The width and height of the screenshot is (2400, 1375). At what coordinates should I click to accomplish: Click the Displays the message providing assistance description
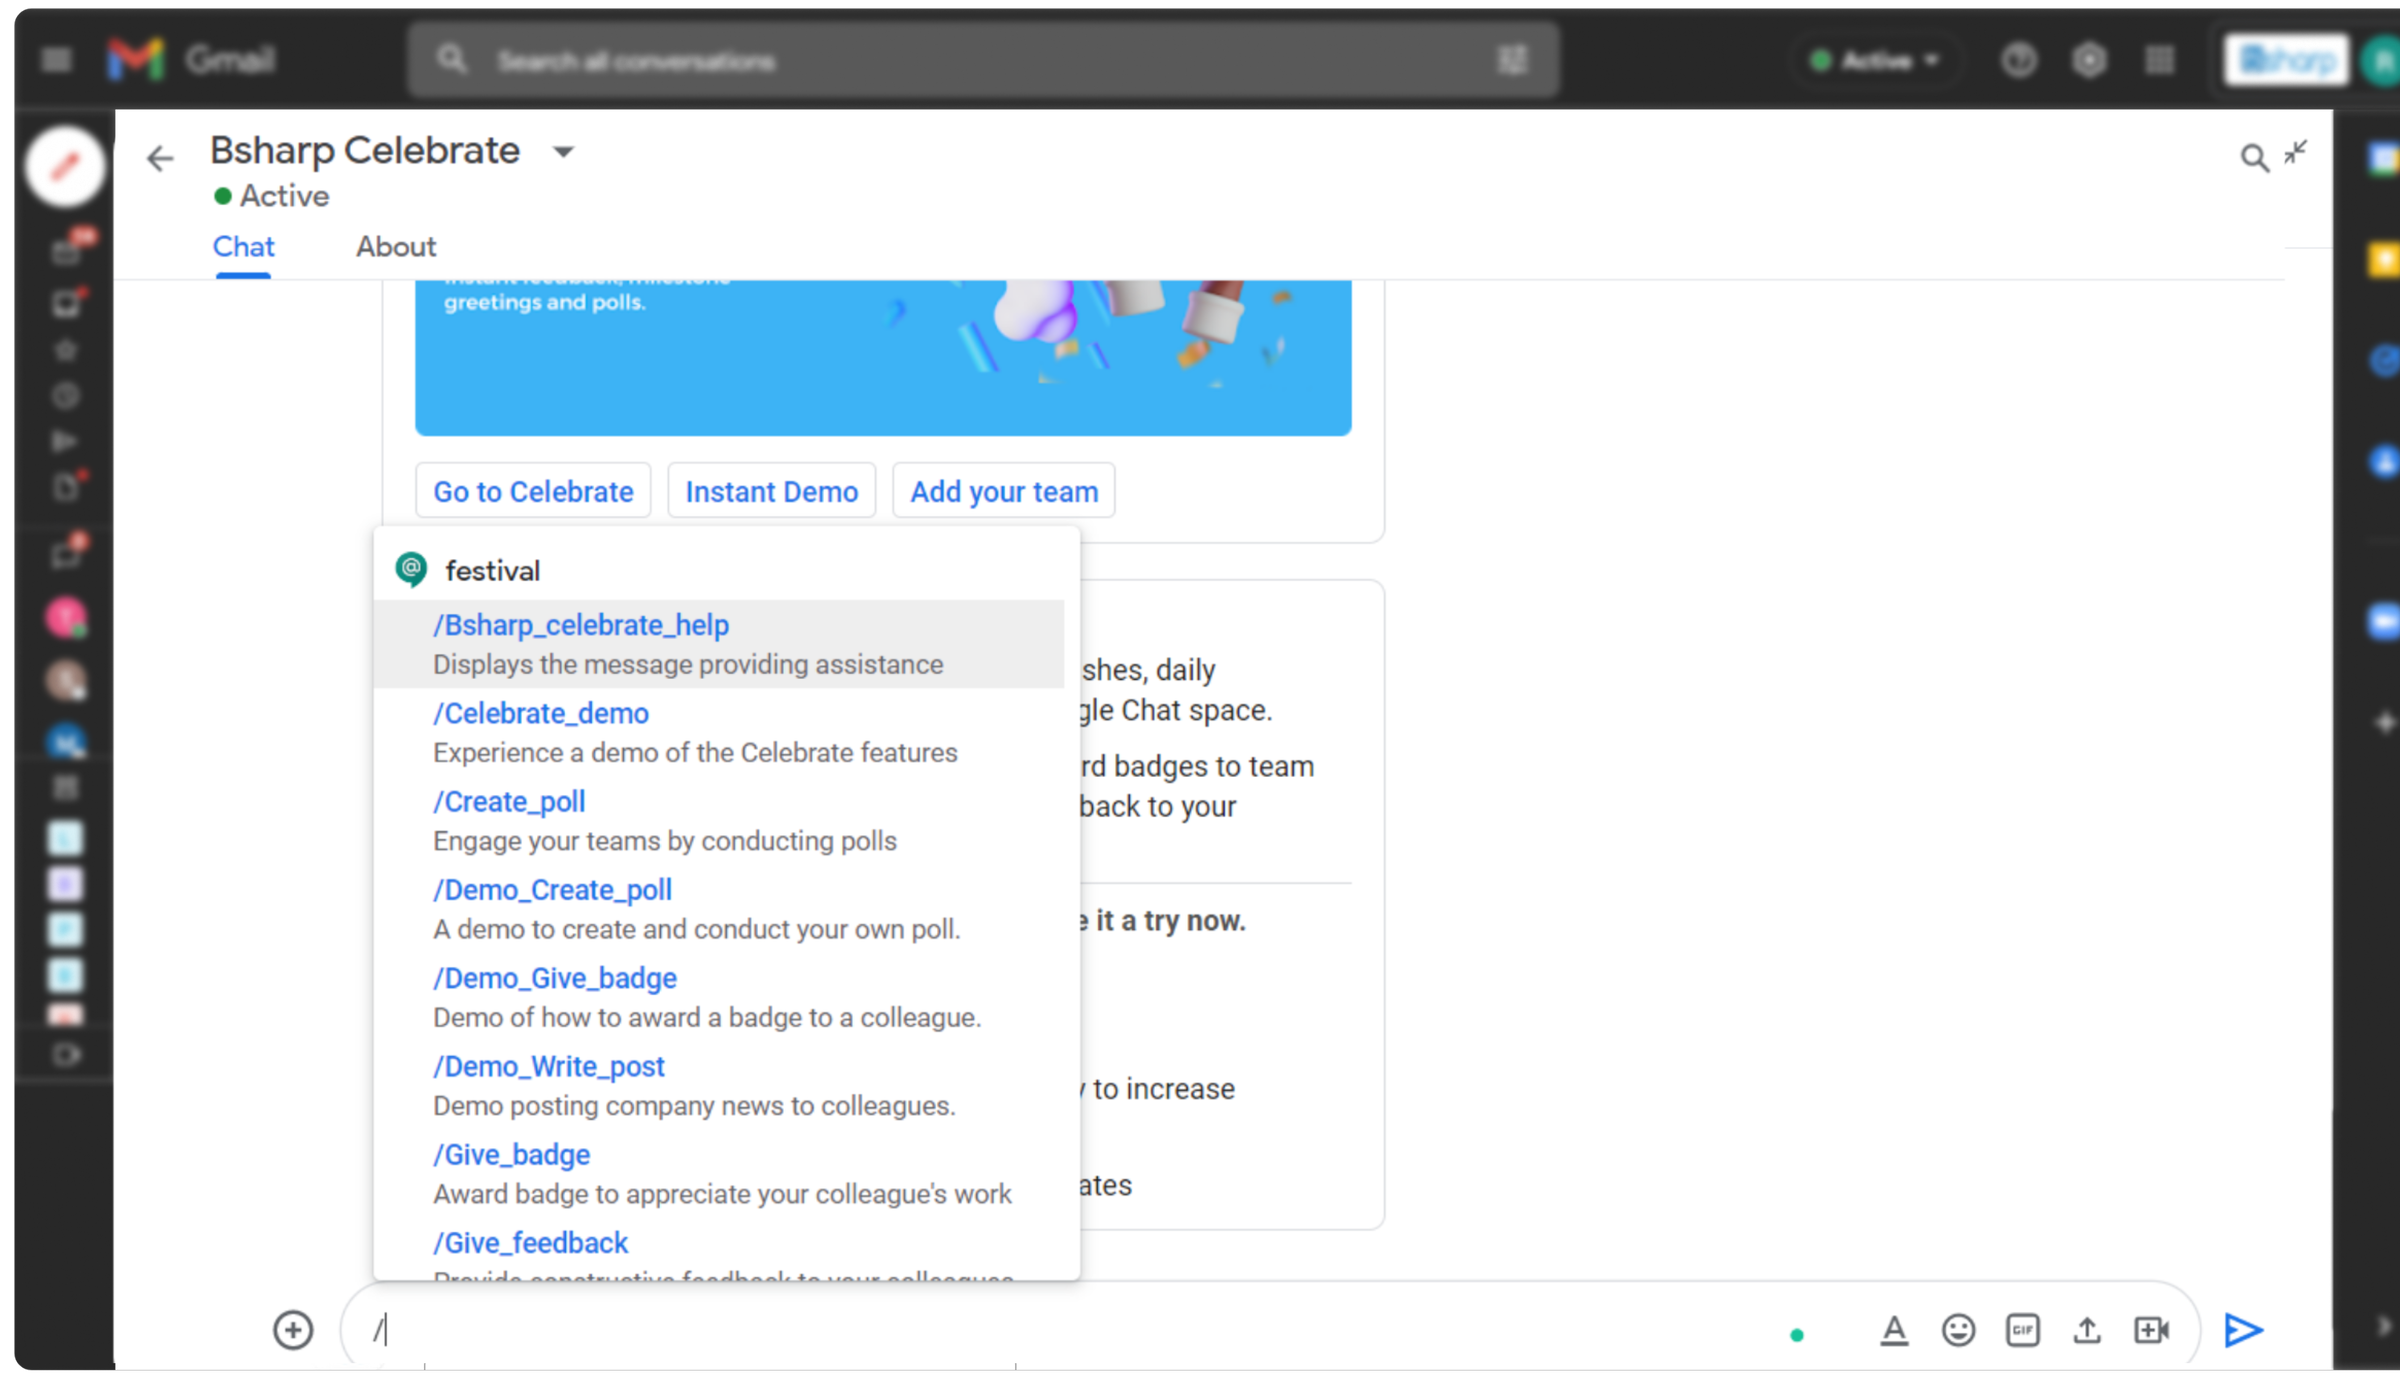[x=688, y=664]
